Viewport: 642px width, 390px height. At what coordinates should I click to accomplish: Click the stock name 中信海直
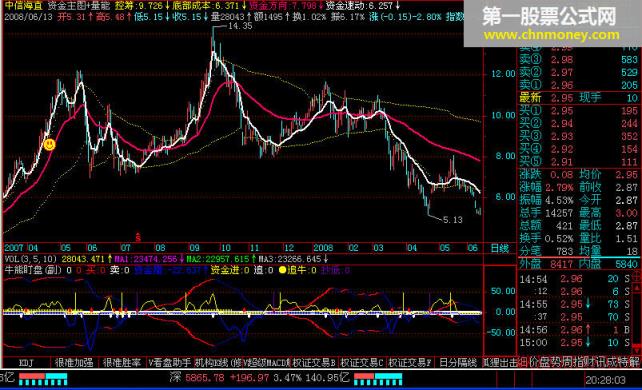23,6
